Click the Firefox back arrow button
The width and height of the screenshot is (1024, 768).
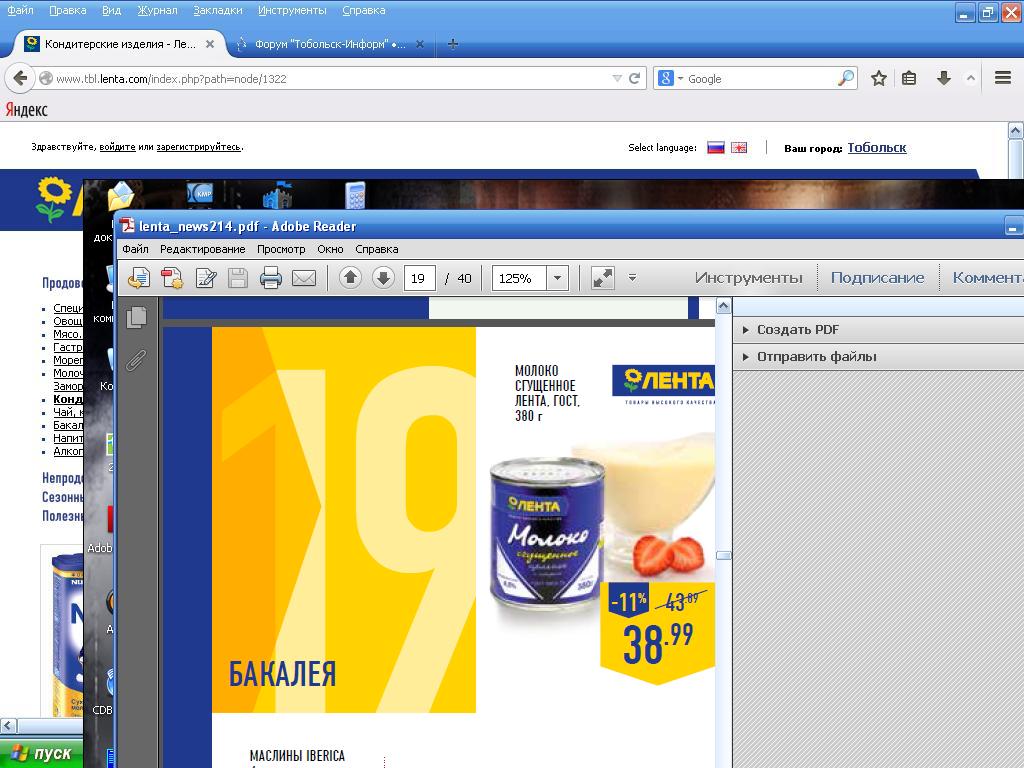[20, 78]
